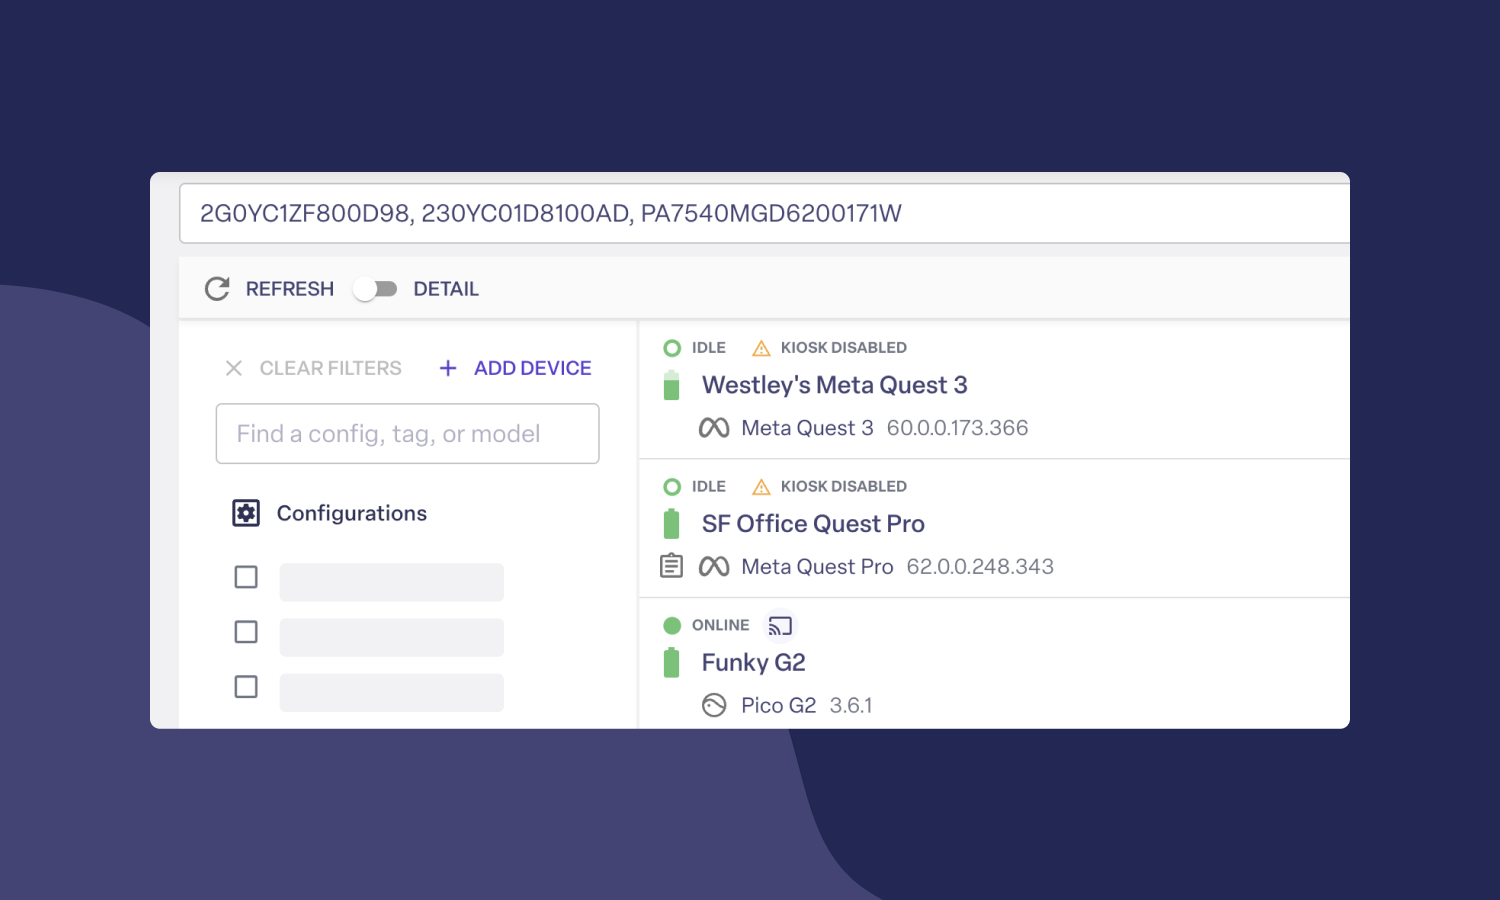This screenshot has height=900, width=1500.
Task: Click ONLINE status label on Funky G2
Action: click(720, 626)
